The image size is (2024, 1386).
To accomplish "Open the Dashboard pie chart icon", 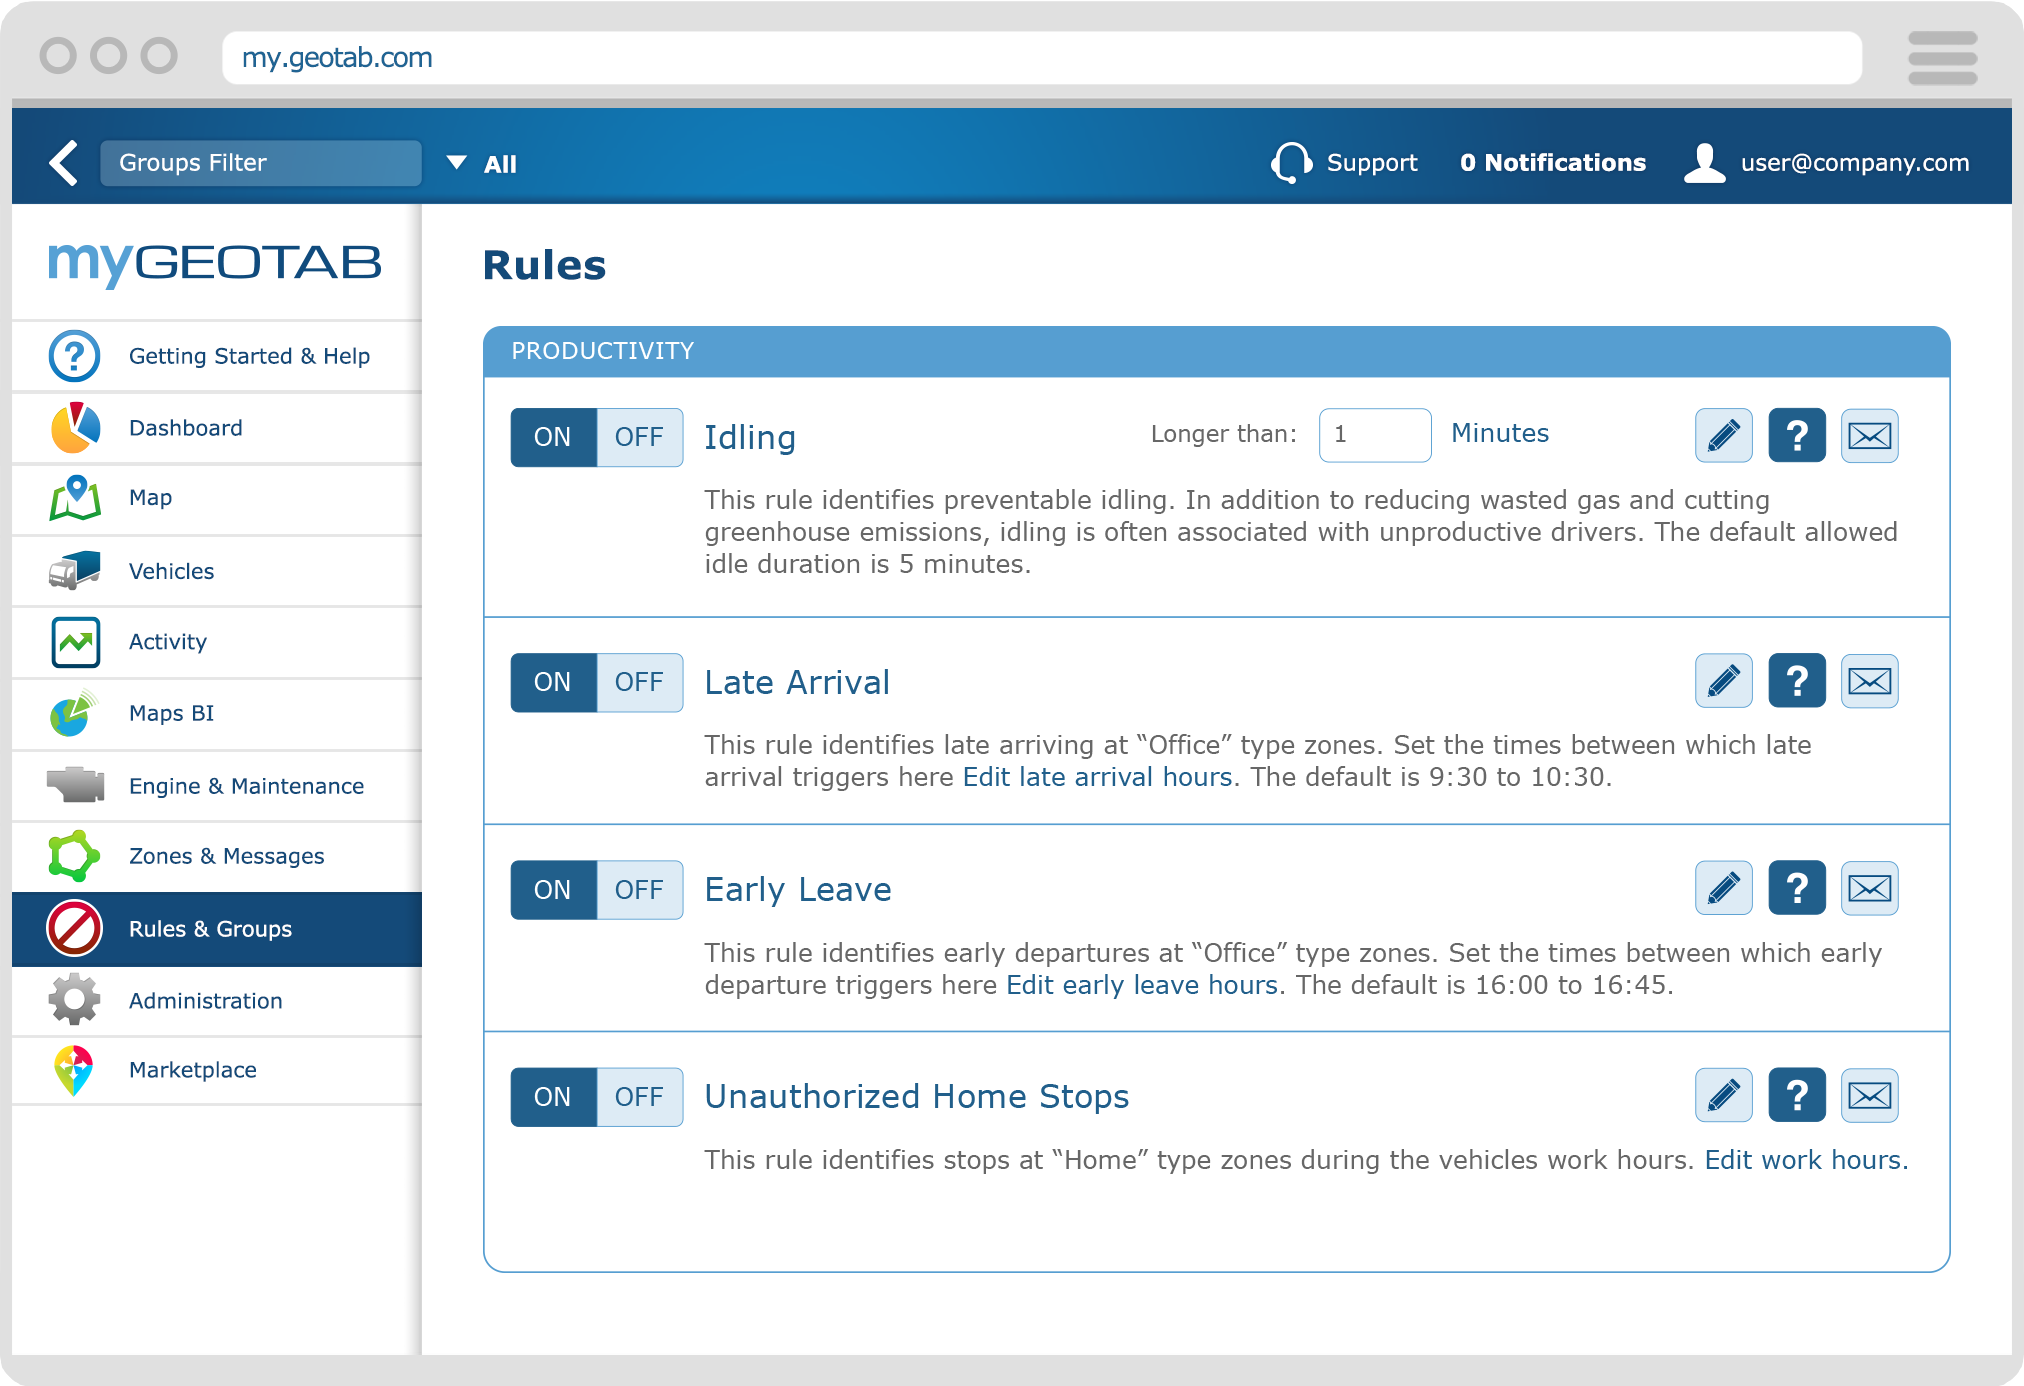I will pyautogui.click(x=75, y=428).
